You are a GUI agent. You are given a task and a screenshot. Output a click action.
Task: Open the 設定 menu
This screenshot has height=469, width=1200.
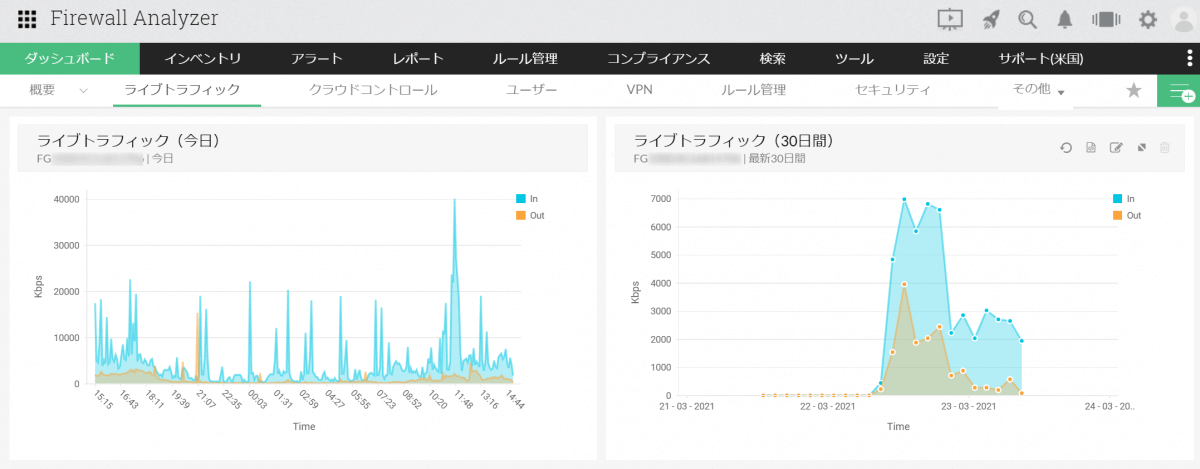point(936,58)
